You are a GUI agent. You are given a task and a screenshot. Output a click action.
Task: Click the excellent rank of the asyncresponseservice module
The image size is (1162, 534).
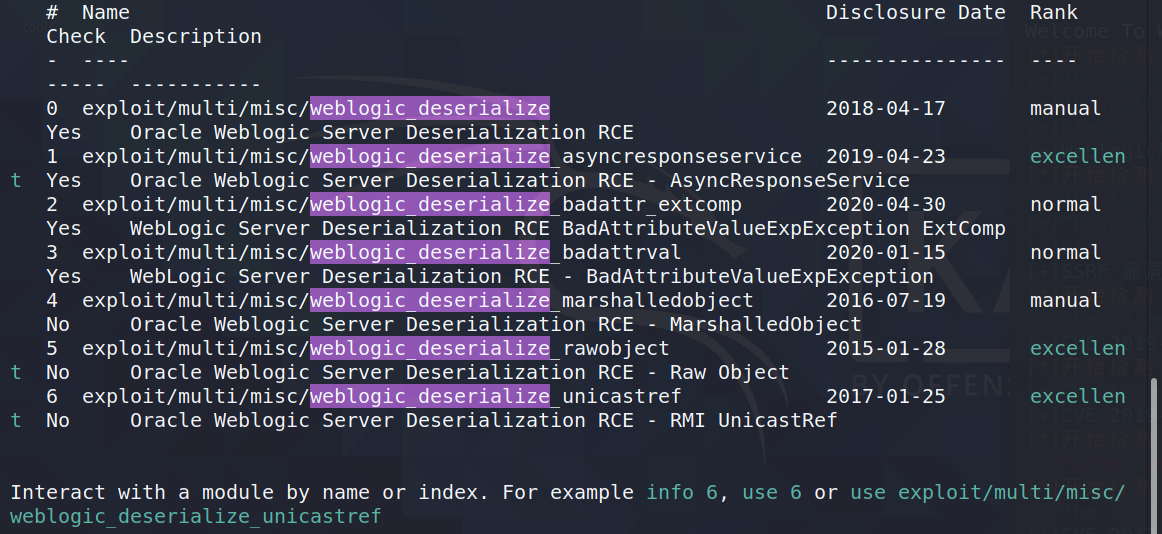(x=1078, y=156)
